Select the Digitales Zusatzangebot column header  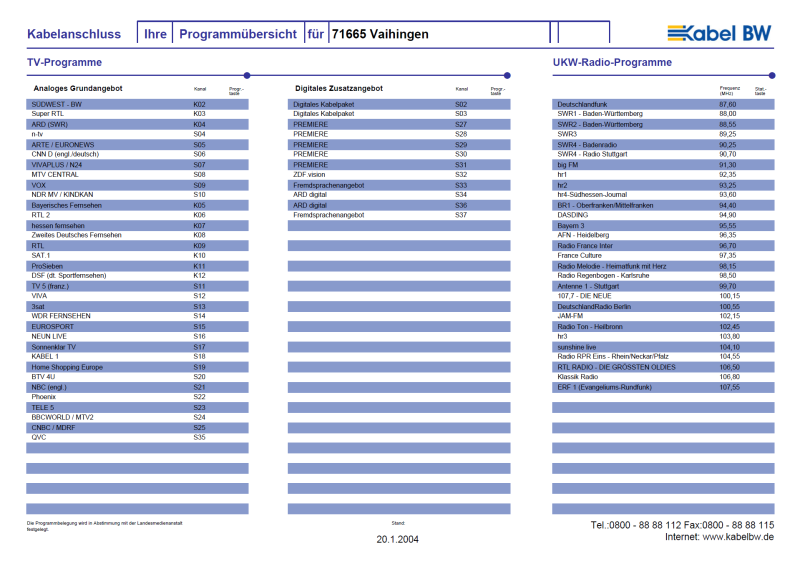(x=339, y=88)
